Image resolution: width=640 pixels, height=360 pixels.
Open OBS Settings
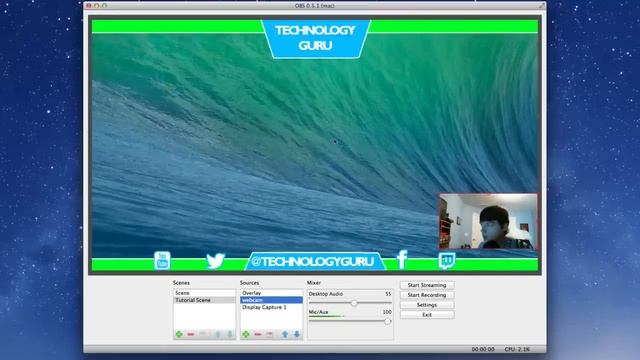tap(427, 305)
